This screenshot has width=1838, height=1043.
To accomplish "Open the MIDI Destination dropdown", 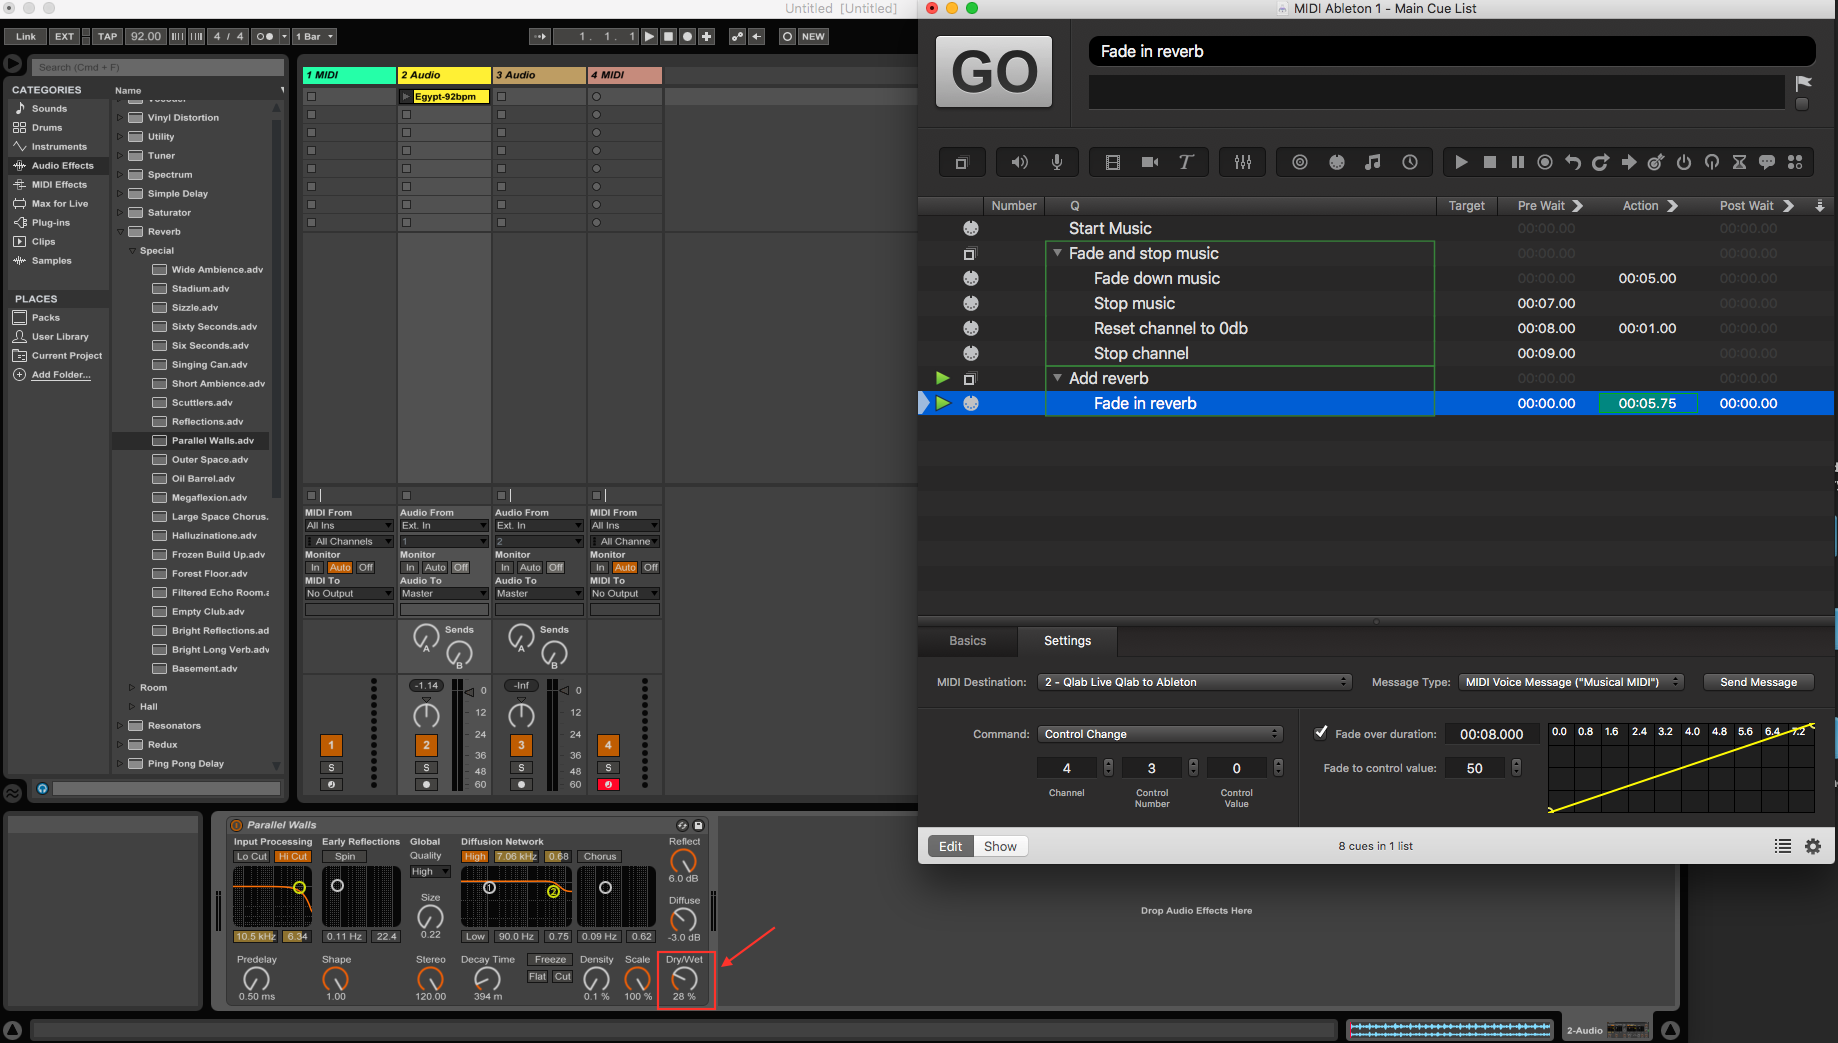I will point(1194,682).
